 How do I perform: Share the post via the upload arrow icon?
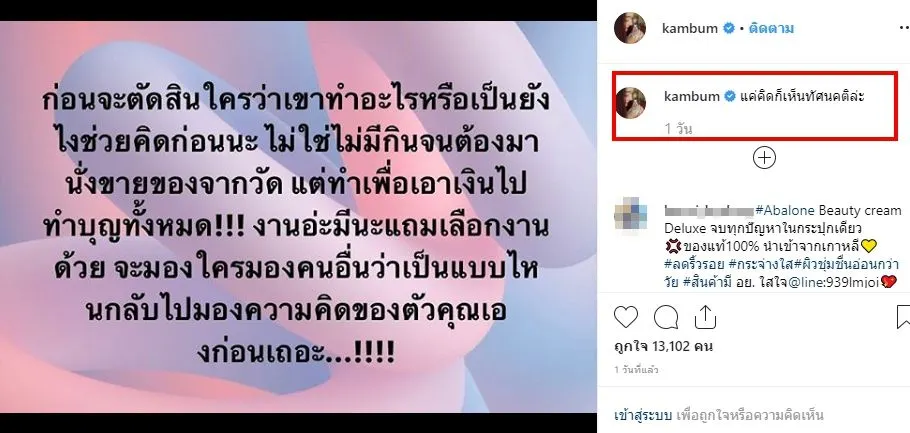click(x=706, y=317)
